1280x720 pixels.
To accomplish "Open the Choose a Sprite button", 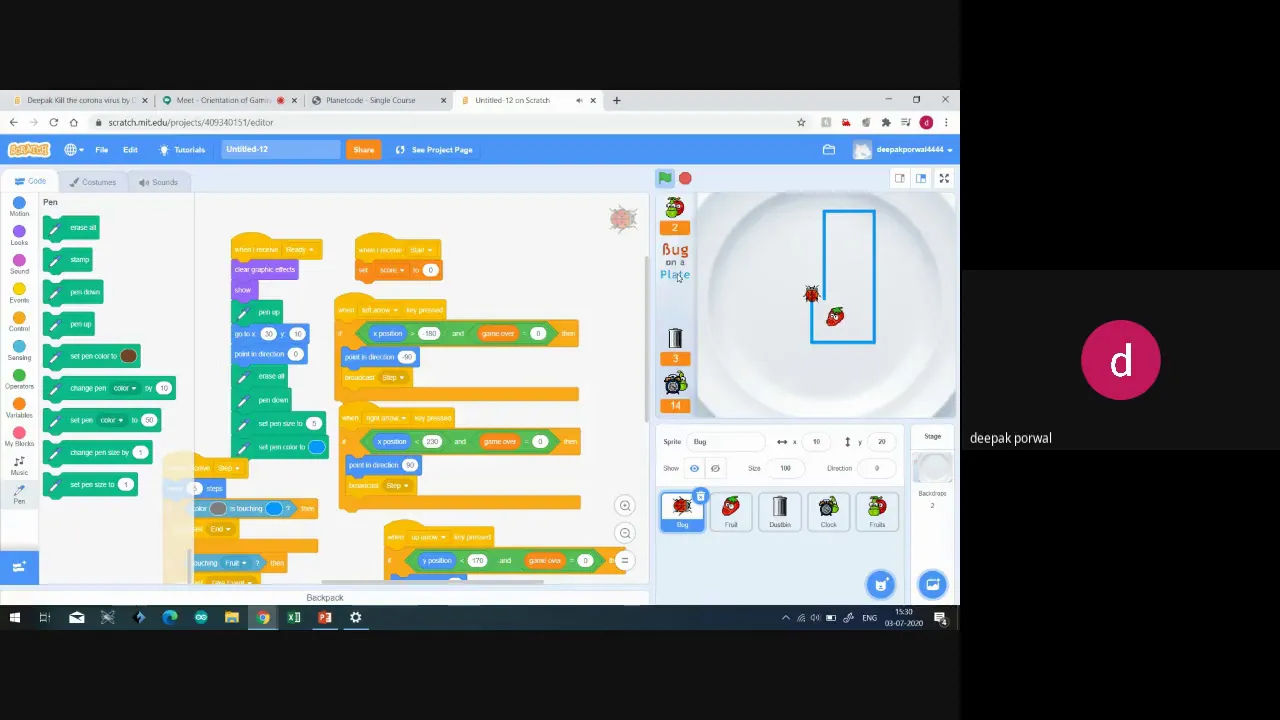I will pyautogui.click(x=880, y=584).
